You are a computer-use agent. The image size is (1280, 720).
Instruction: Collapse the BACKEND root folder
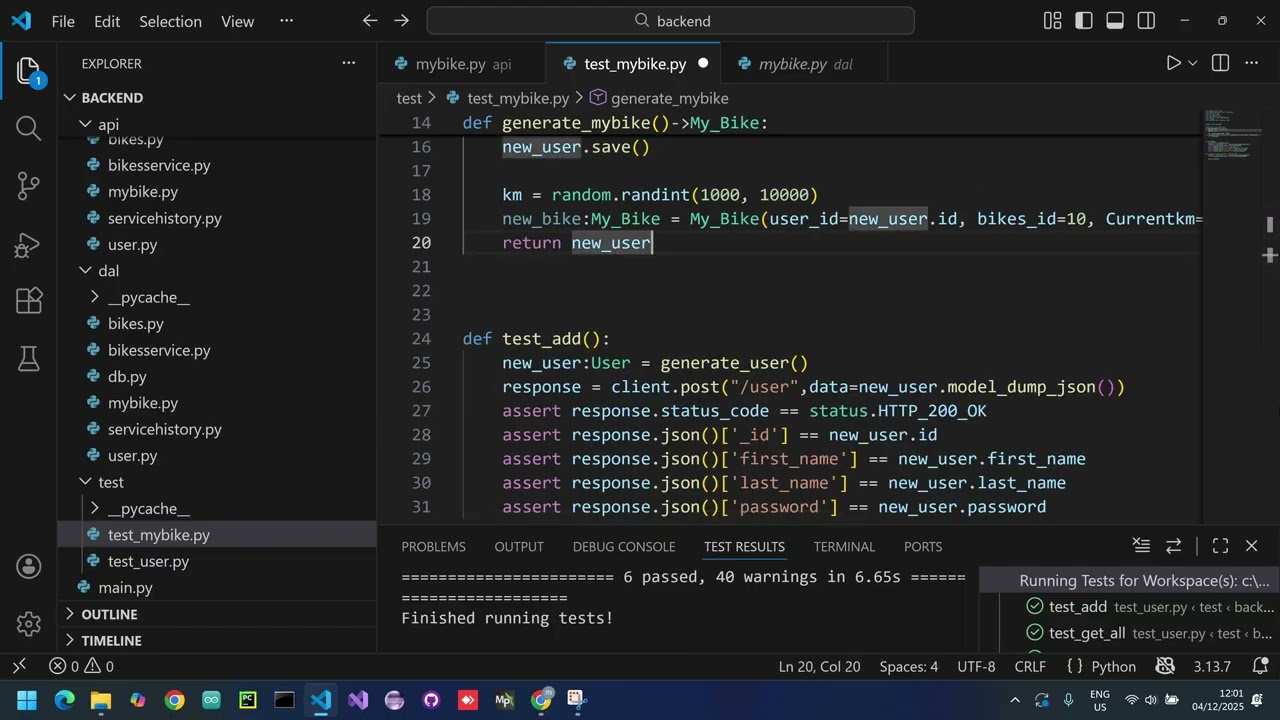pos(70,97)
